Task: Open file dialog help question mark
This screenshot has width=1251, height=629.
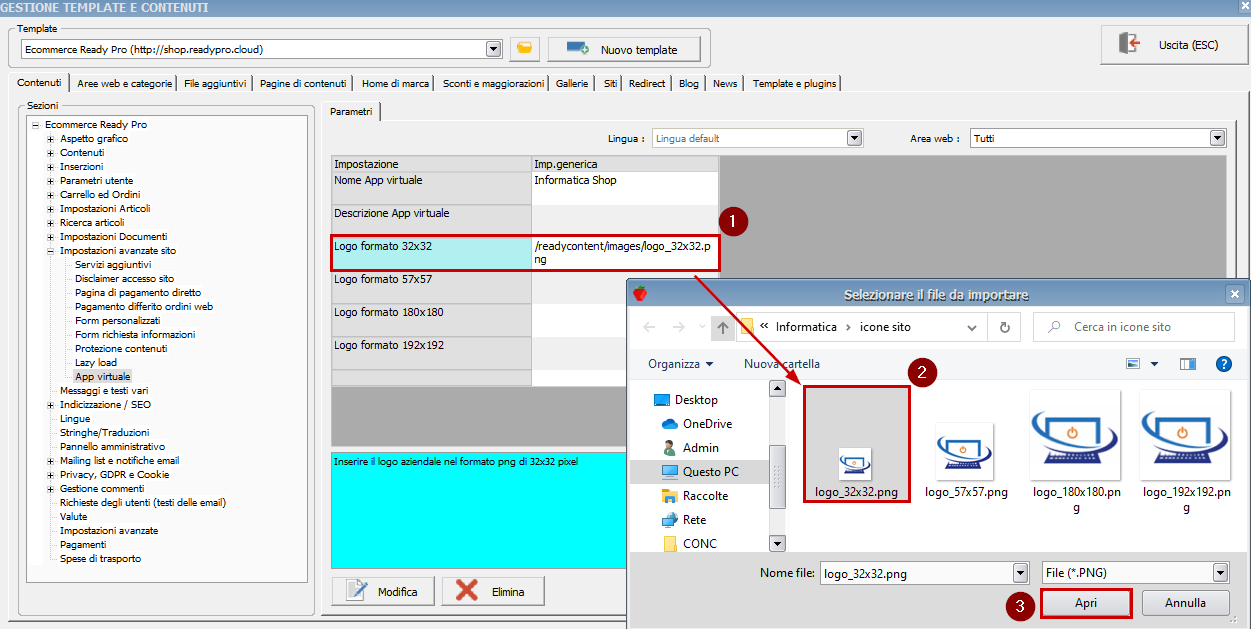Action: (1224, 364)
